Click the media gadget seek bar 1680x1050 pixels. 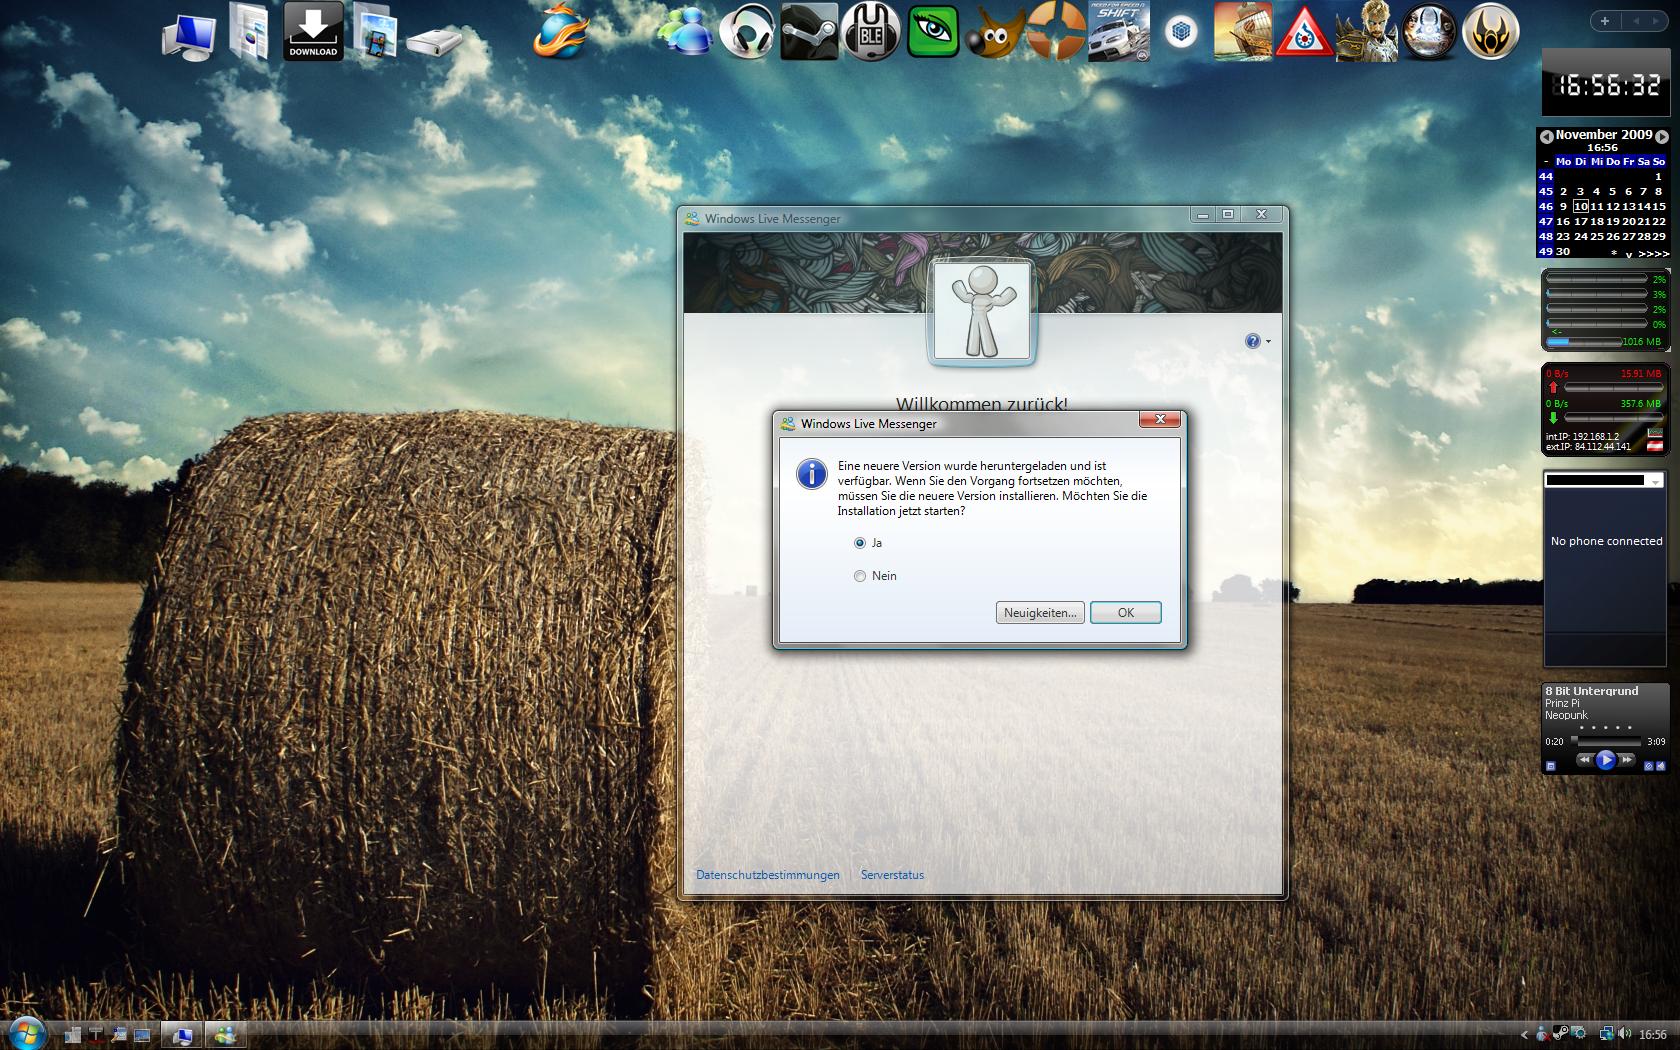point(1606,742)
